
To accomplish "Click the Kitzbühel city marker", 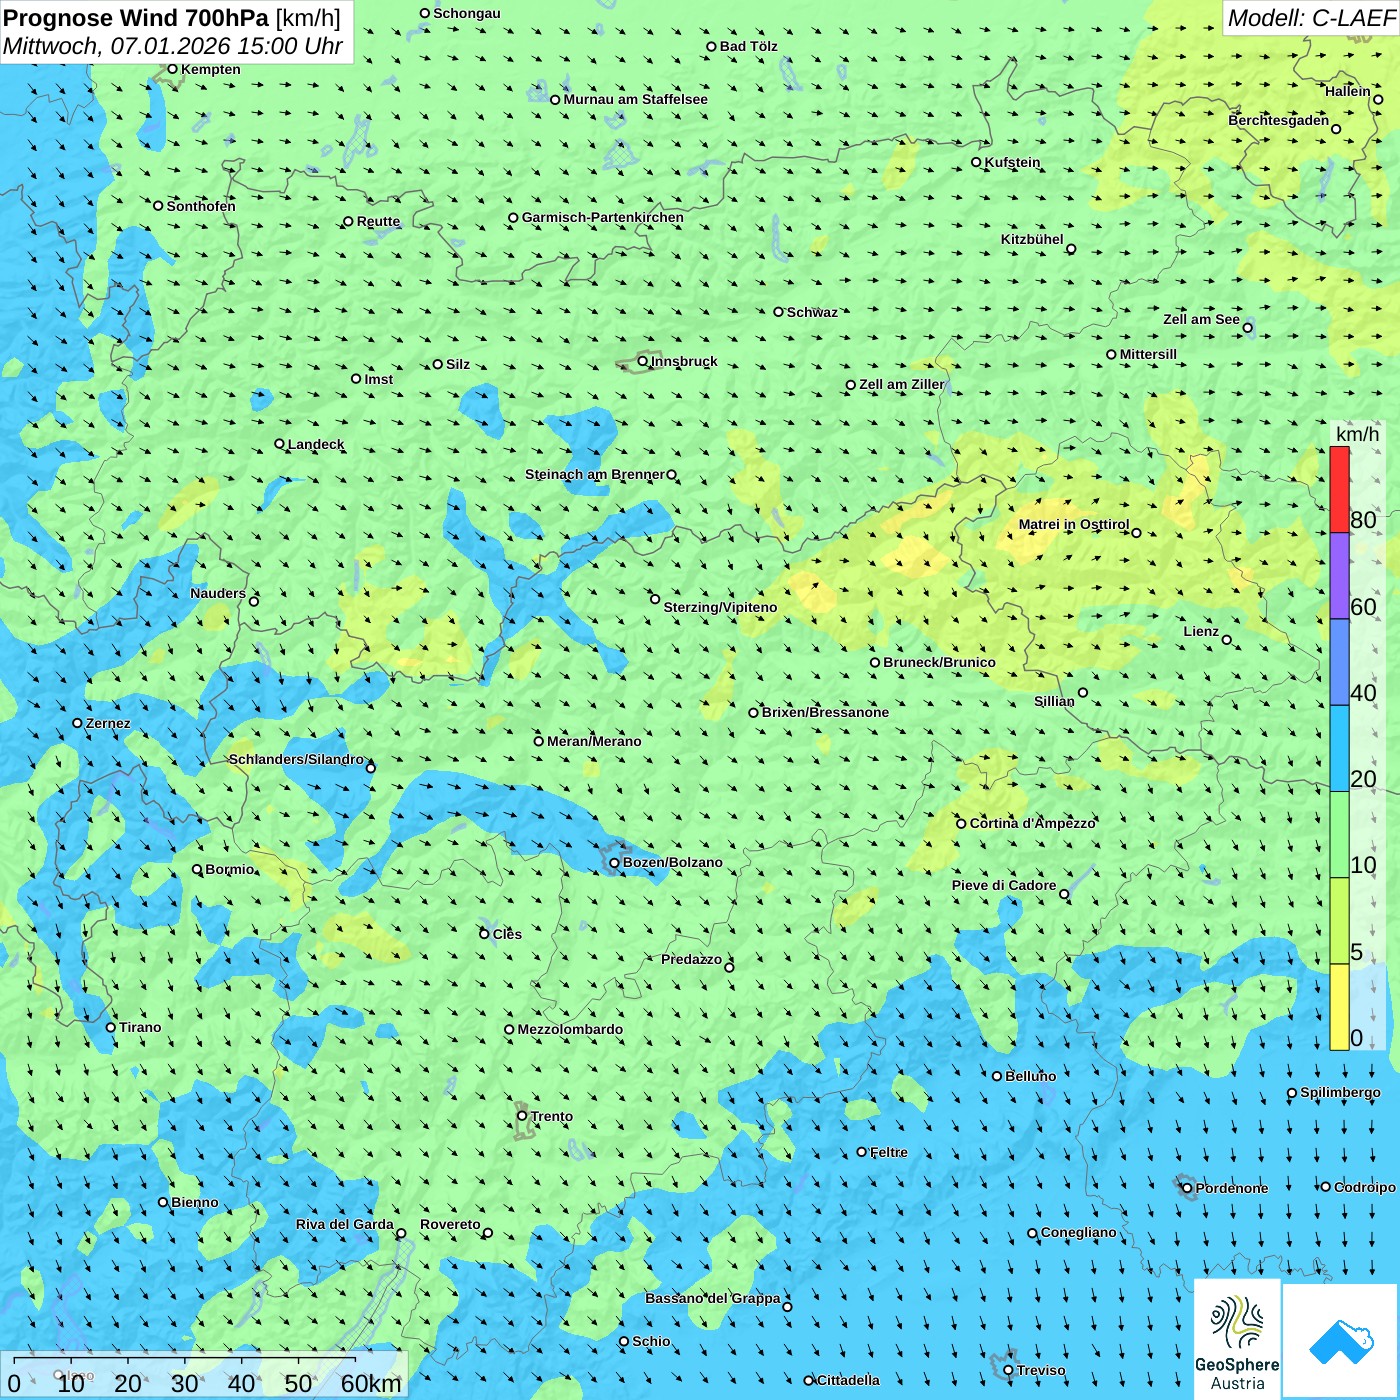I will pos(1071,249).
